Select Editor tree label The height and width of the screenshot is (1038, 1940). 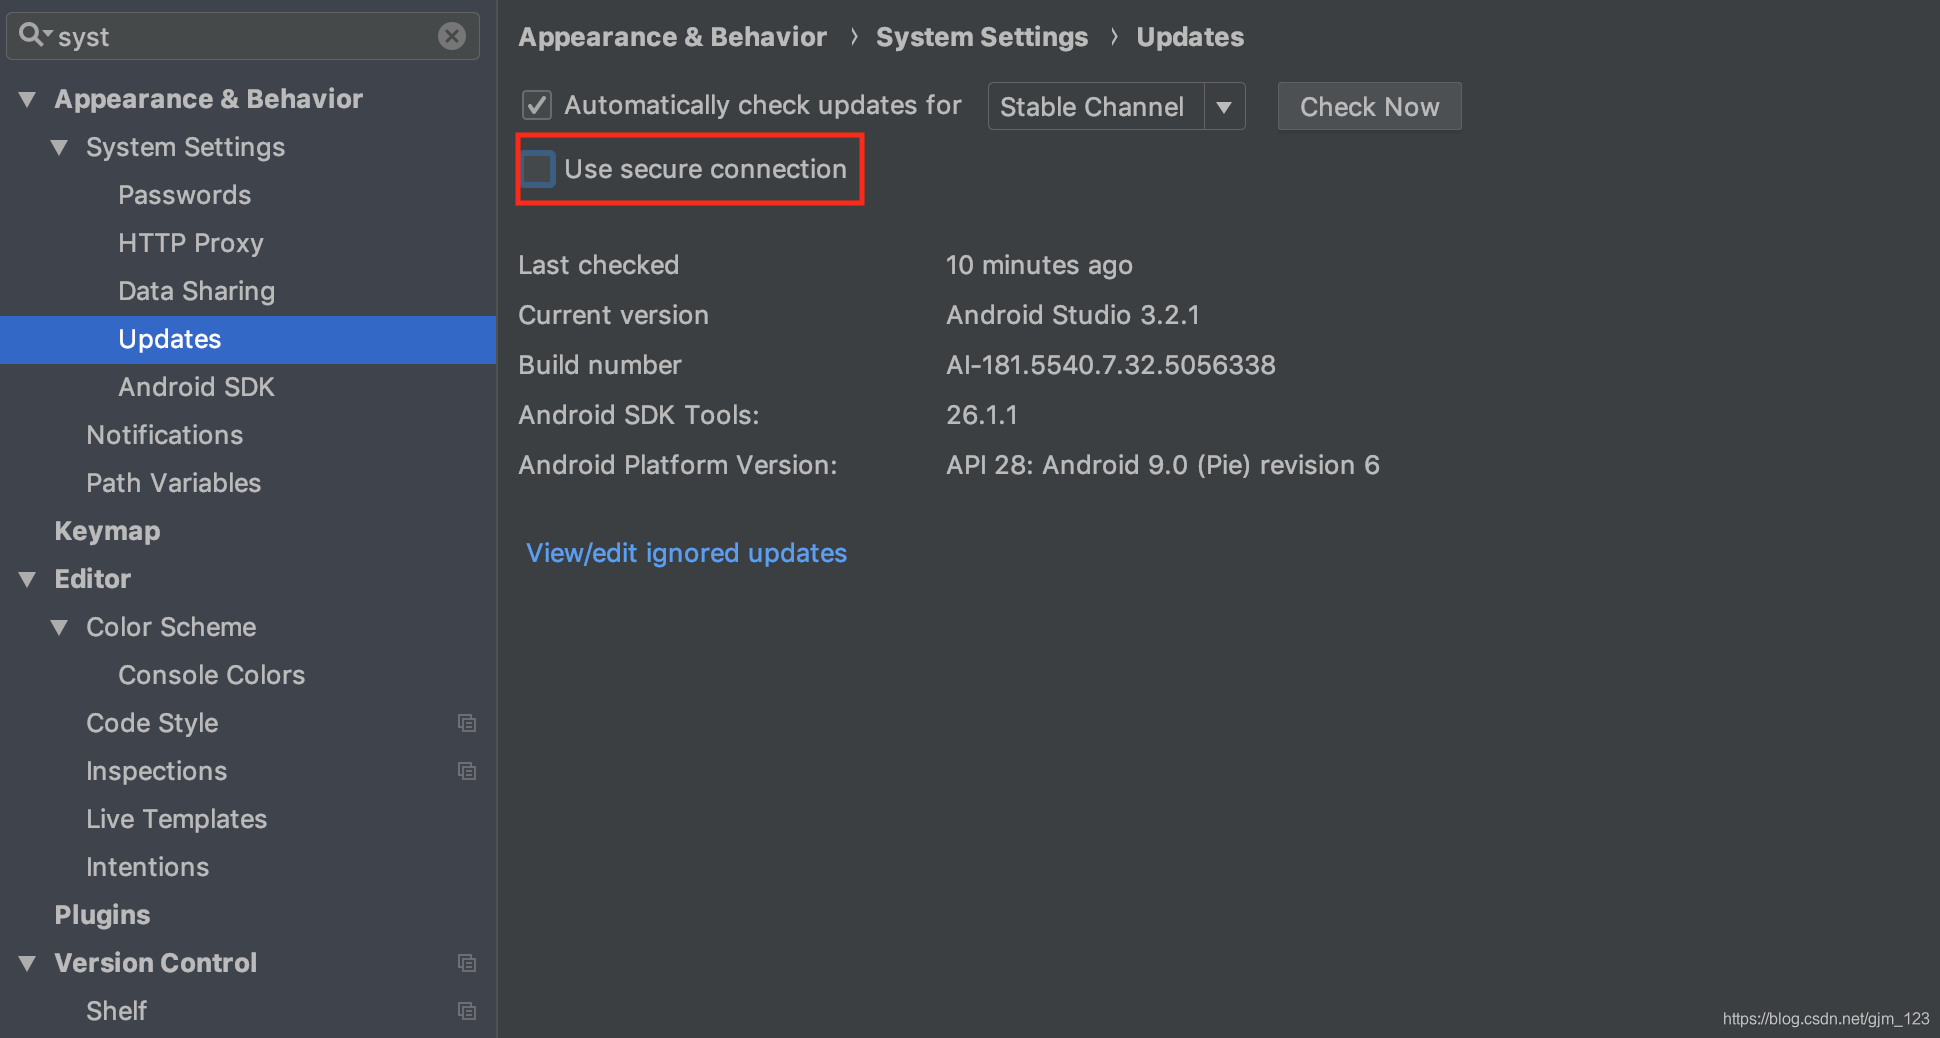pyautogui.click(x=92, y=579)
